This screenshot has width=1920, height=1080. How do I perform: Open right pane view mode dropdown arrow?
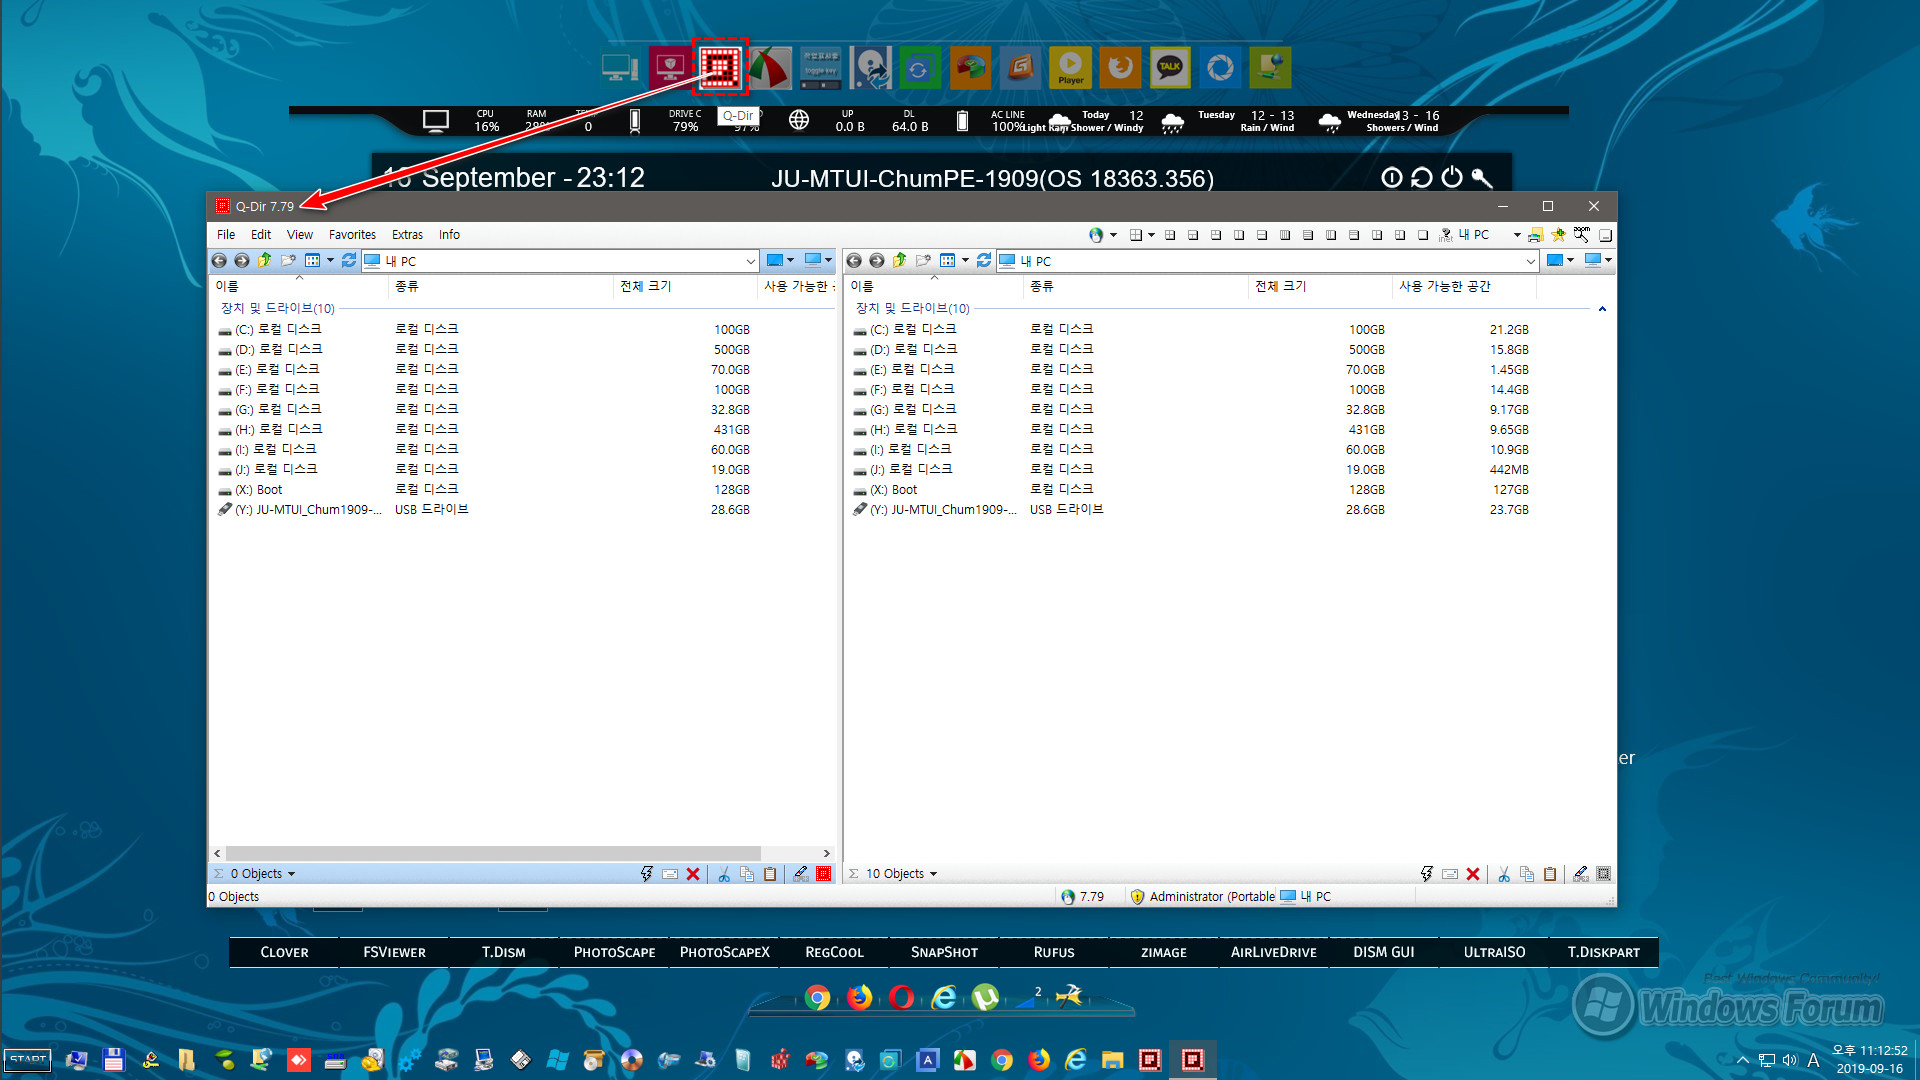point(965,261)
